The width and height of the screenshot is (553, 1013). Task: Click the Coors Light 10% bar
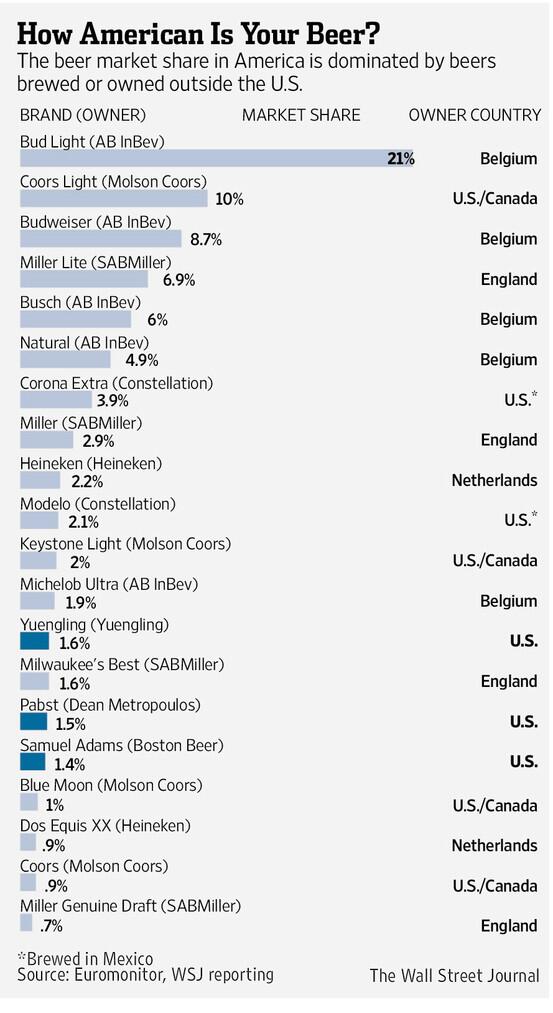click(114, 199)
